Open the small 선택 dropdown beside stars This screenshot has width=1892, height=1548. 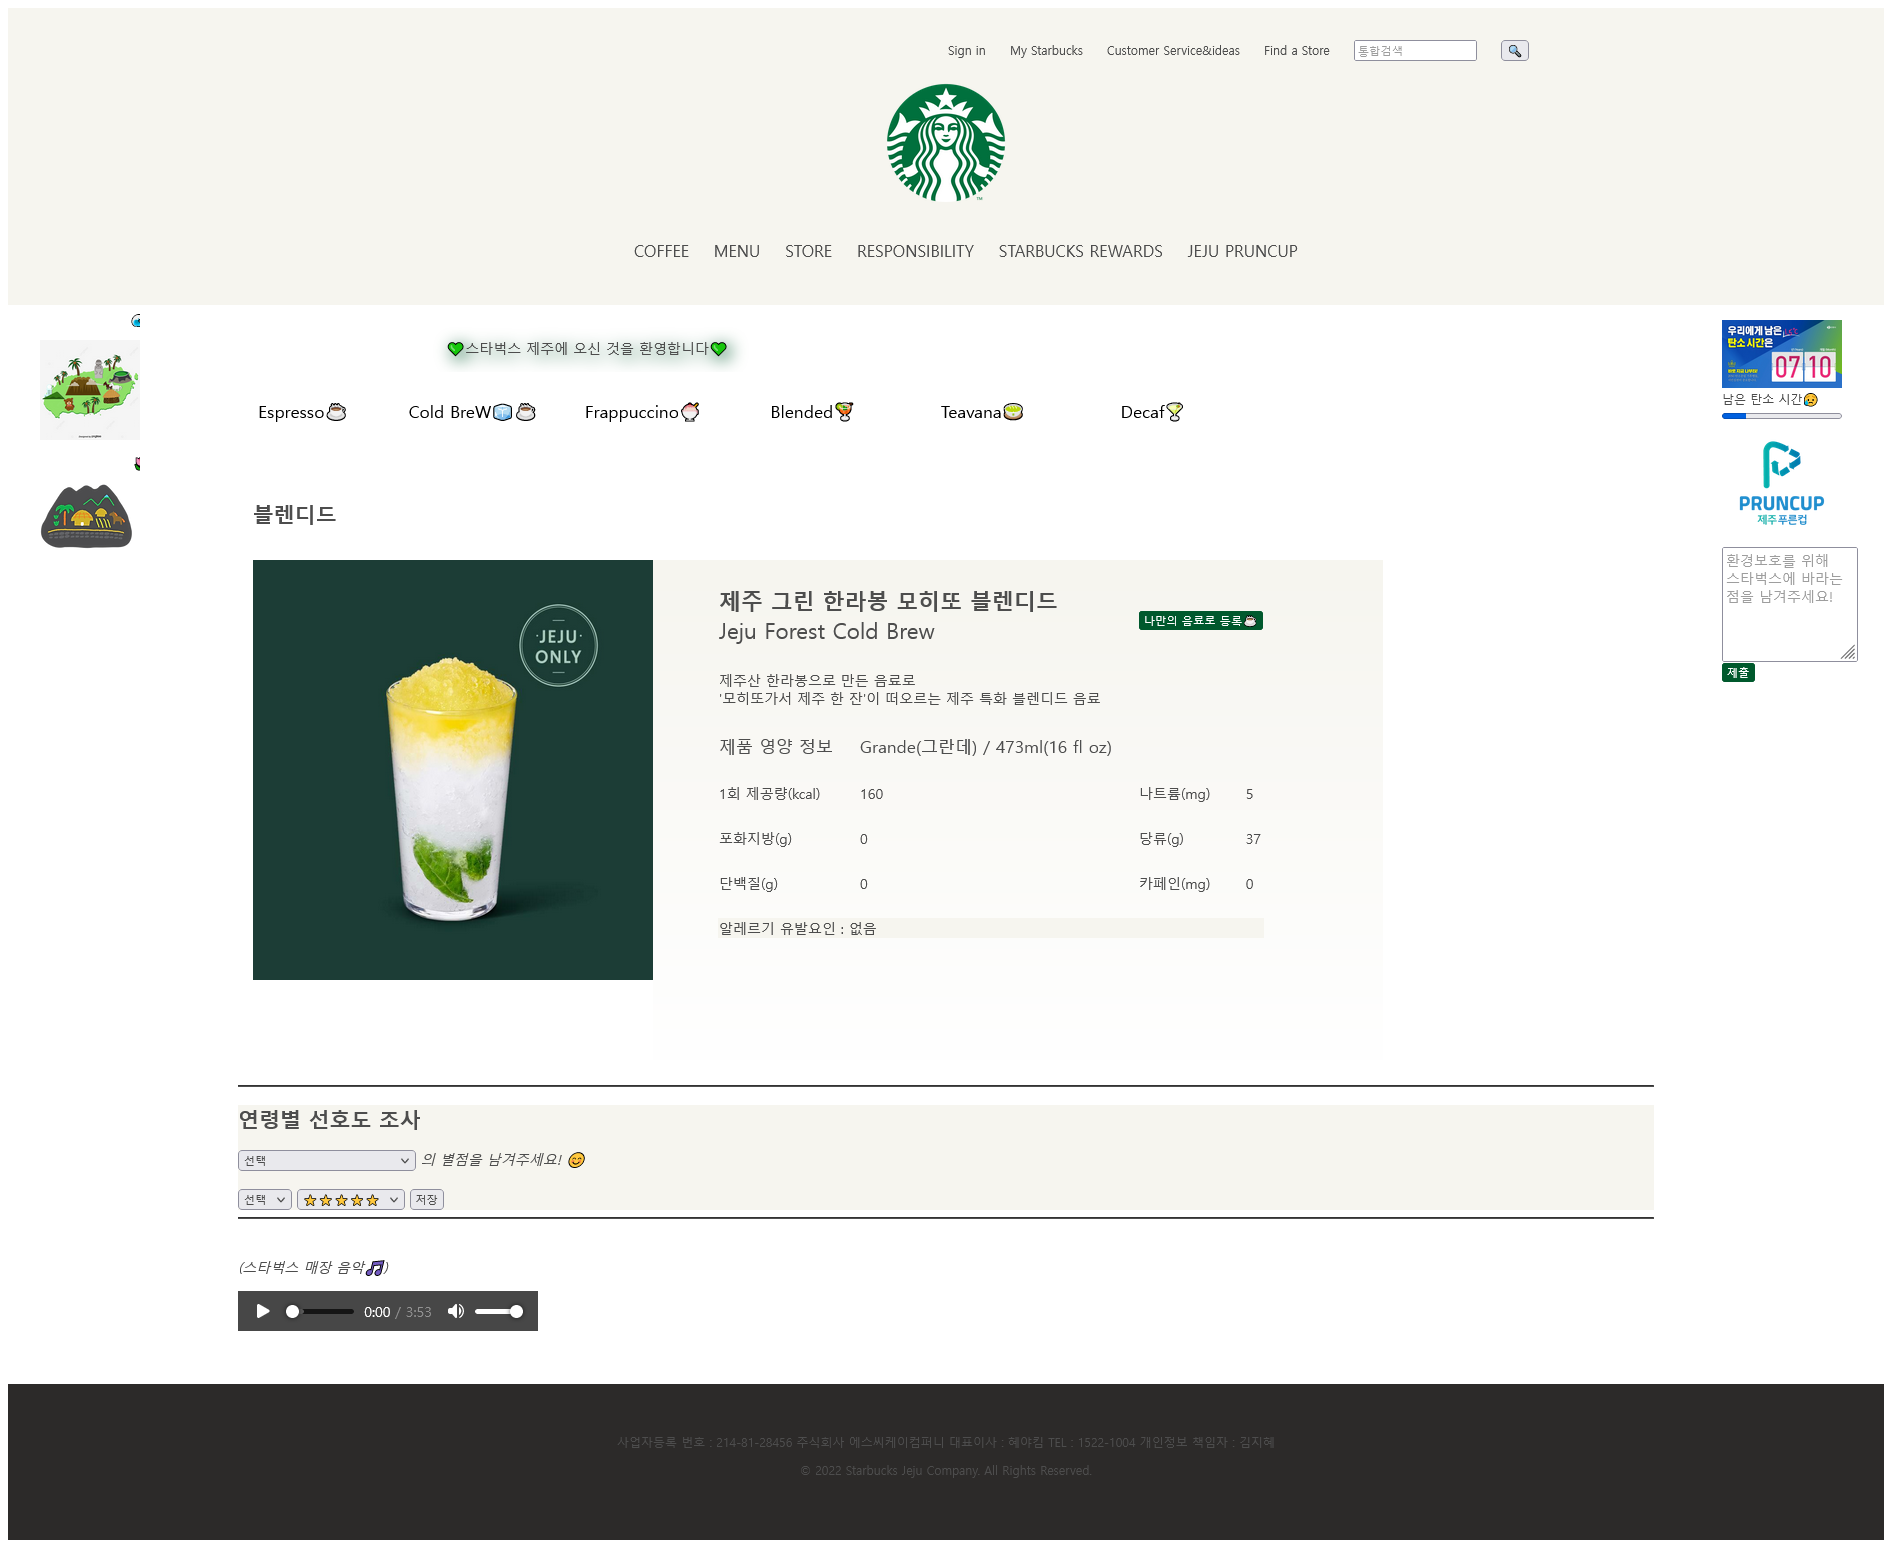click(x=264, y=1200)
